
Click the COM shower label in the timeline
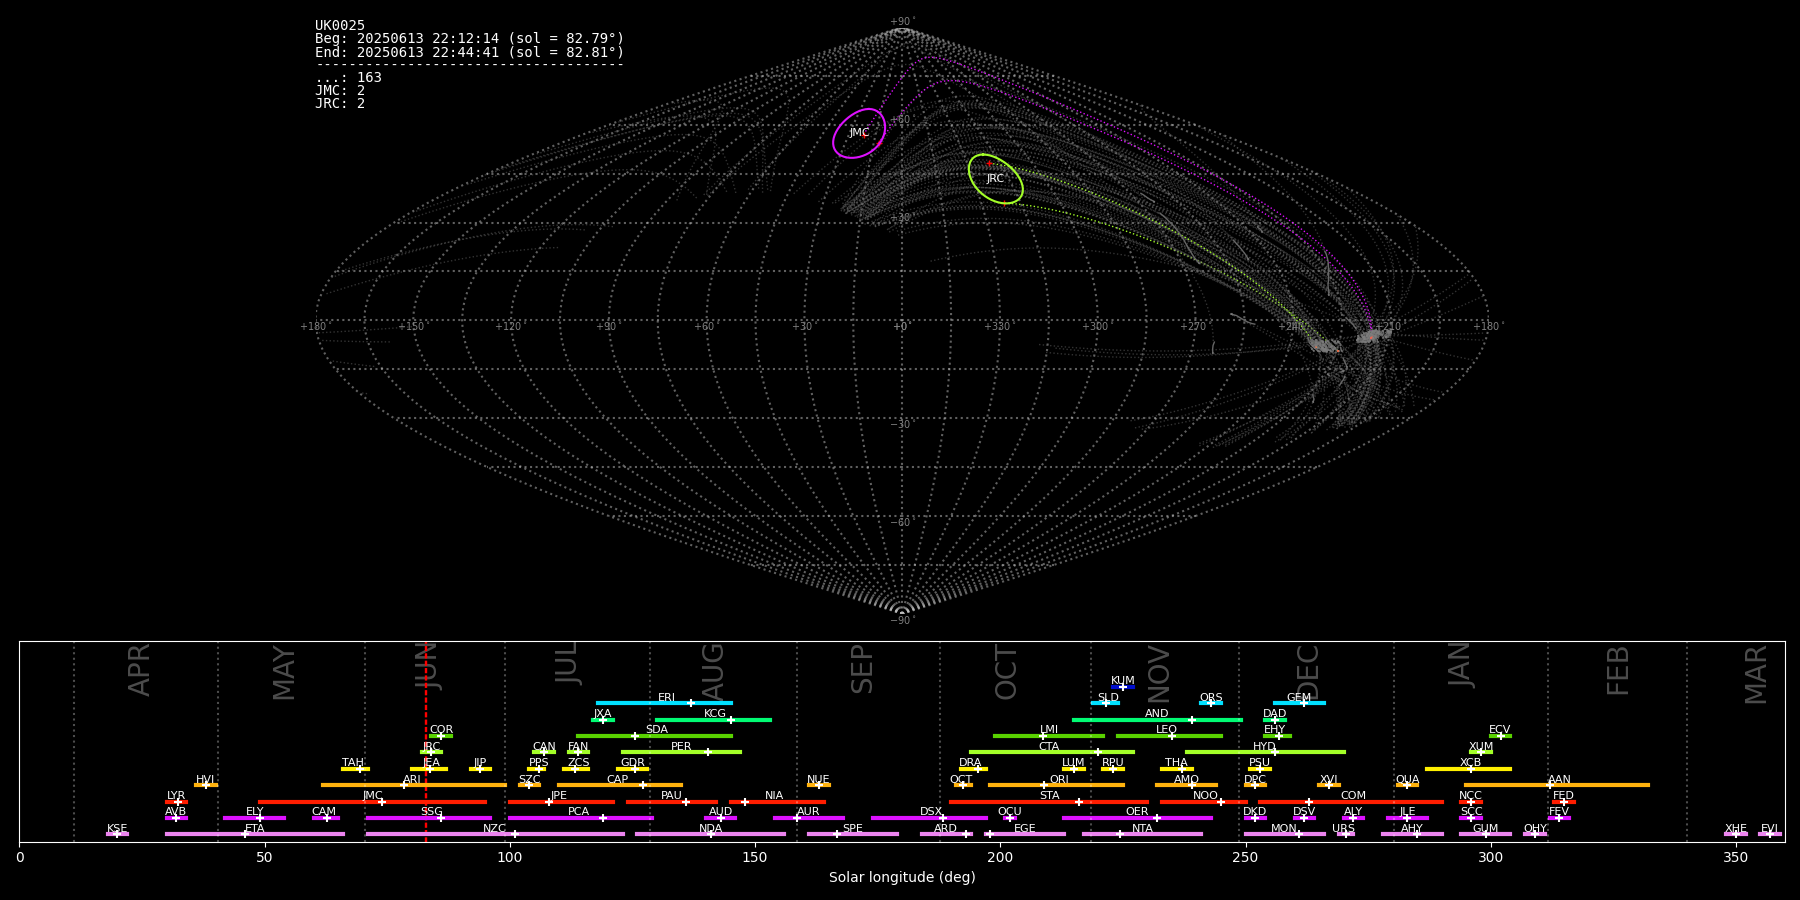coord(1353,796)
